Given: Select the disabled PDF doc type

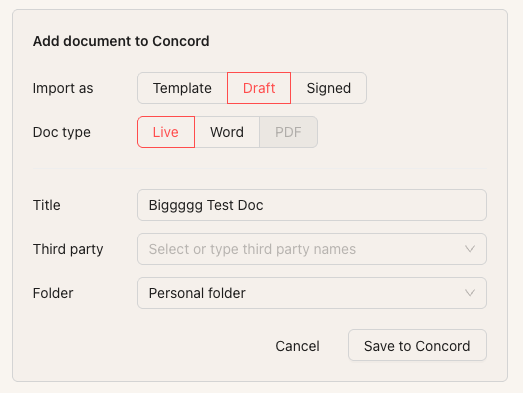Looking at the screenshot, I should 288,132.
